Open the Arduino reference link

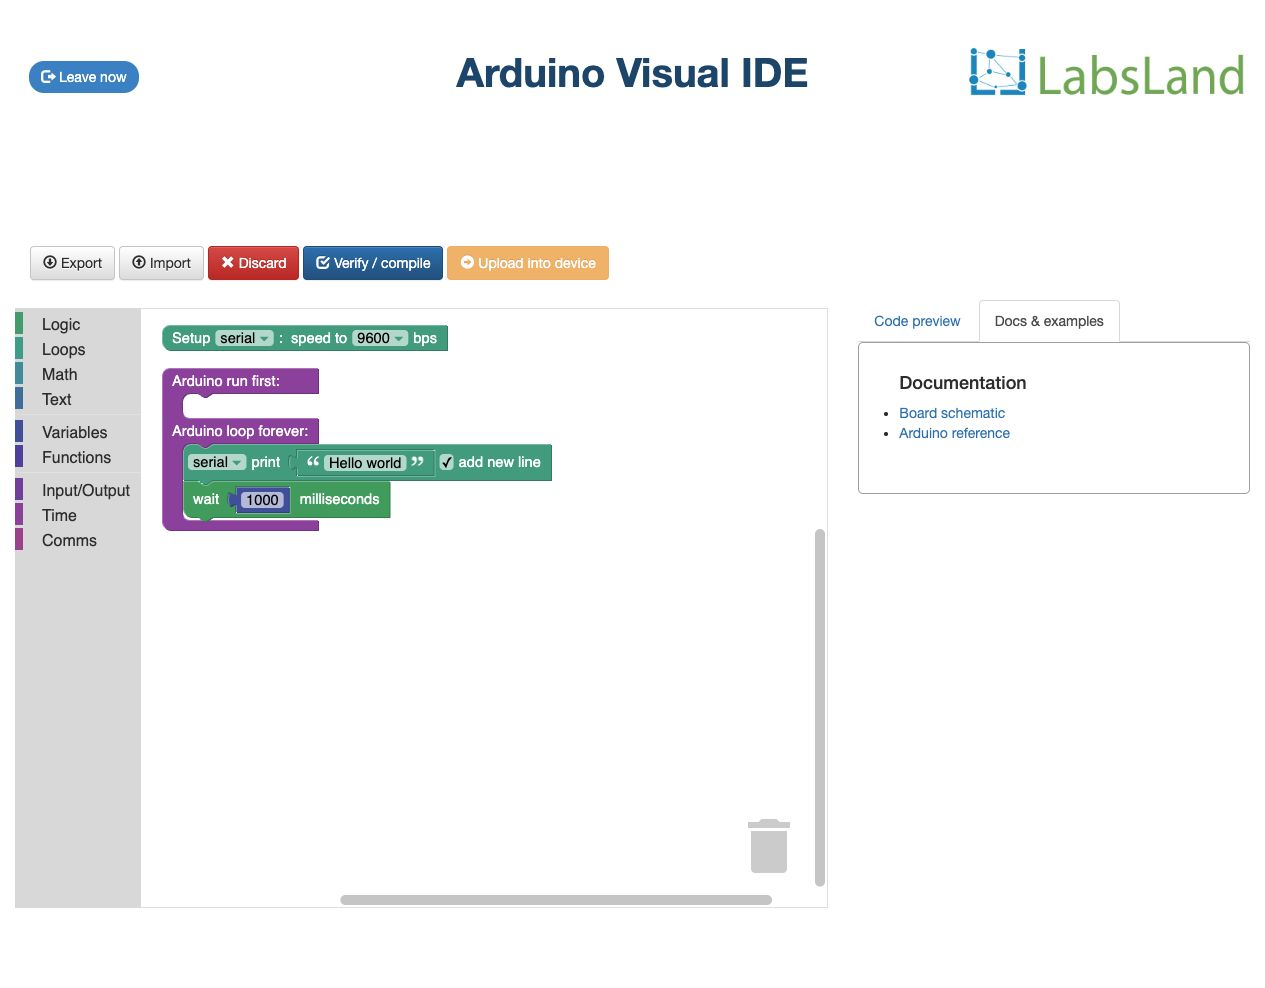(x=954, y=433)
